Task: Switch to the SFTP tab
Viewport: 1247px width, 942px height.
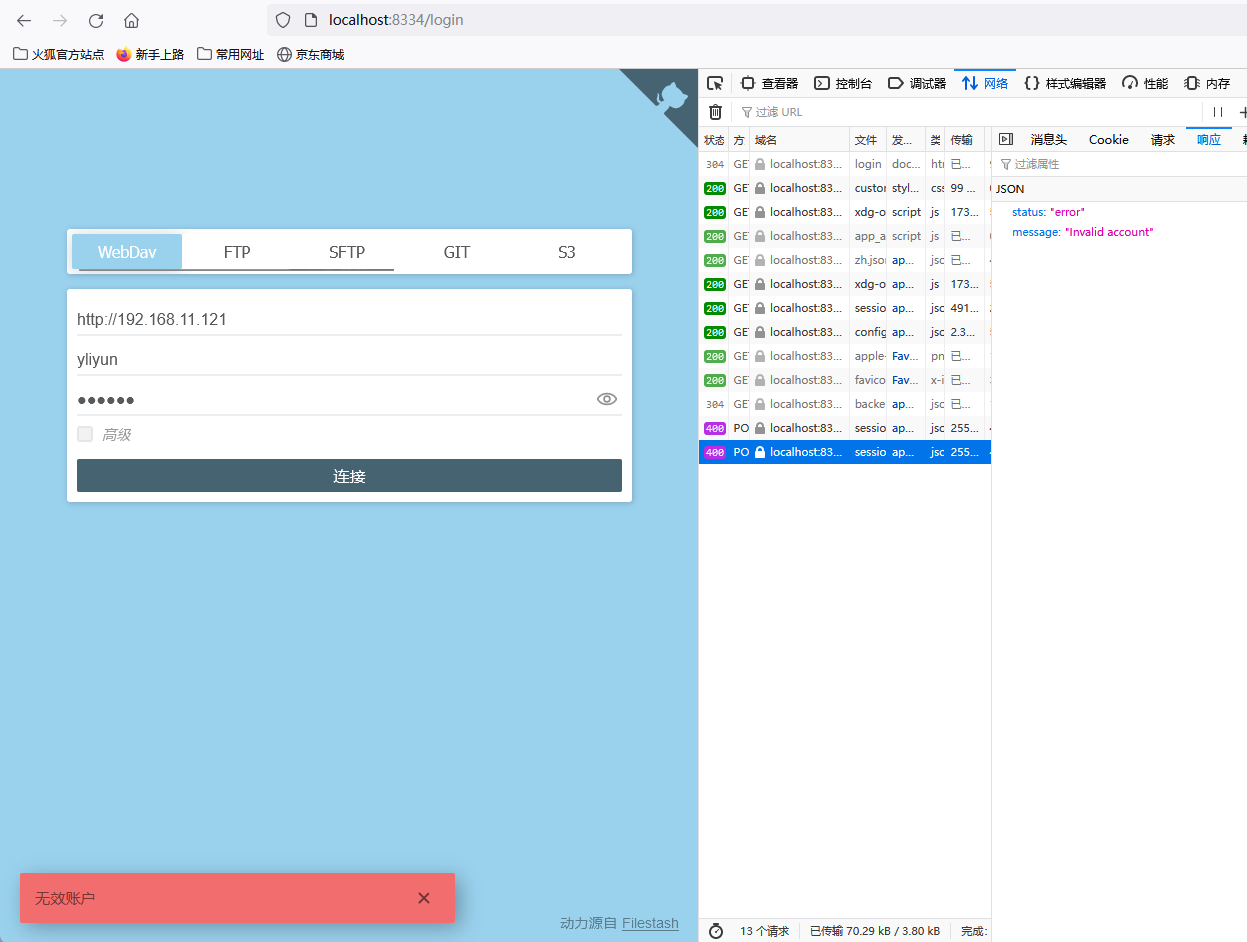Action: pyautogui.click(x=347, y=252)
